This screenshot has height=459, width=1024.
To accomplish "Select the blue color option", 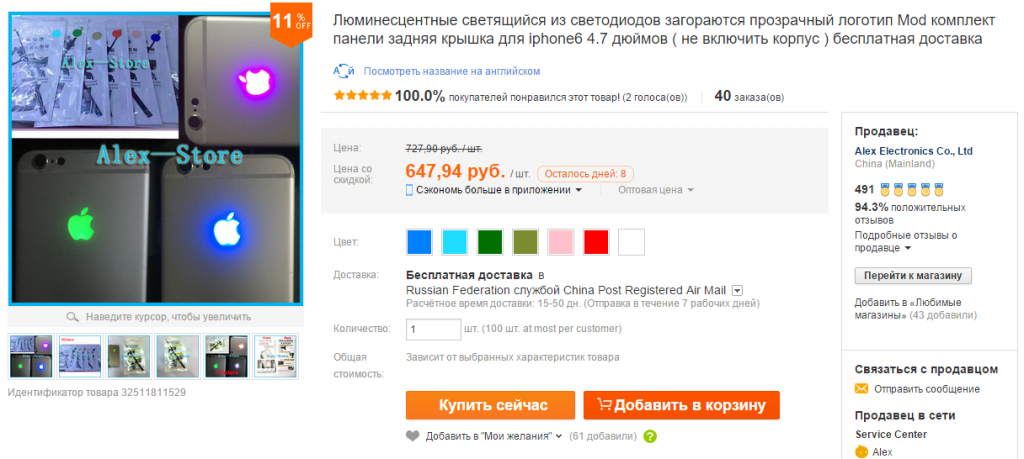I will click(x=419, y=242).
